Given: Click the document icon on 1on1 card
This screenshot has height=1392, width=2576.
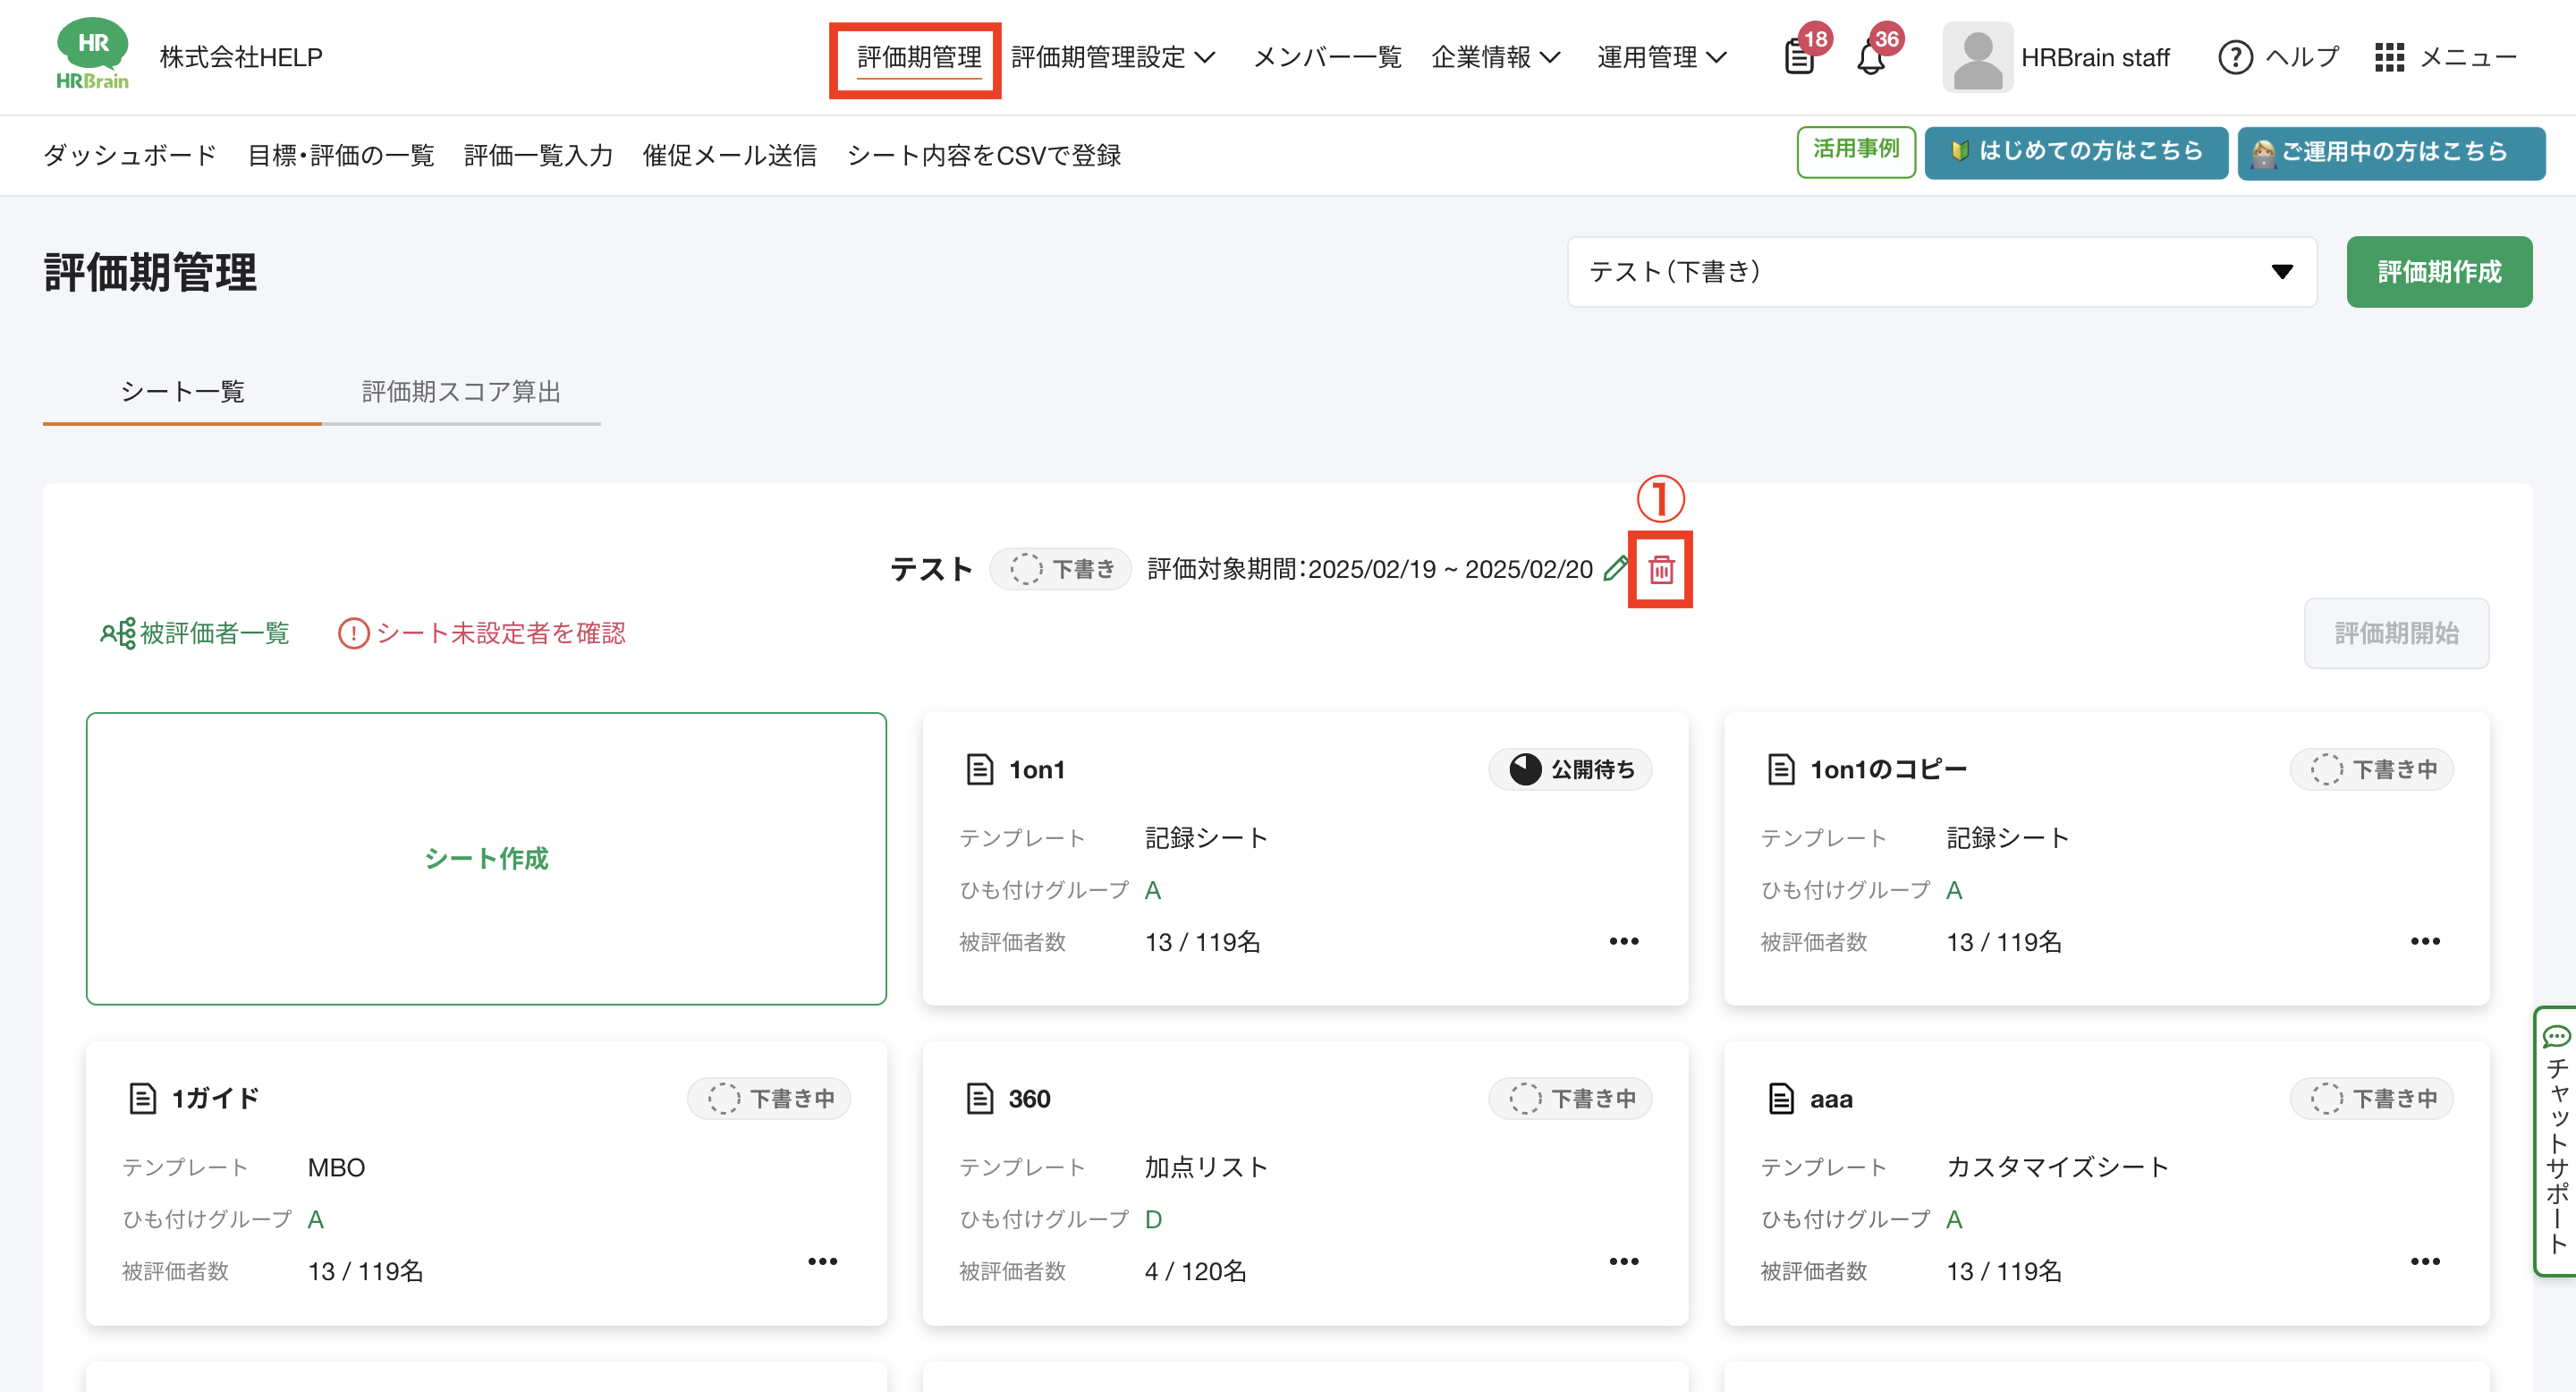Looking at the screenshot, I should coord(979,769).
